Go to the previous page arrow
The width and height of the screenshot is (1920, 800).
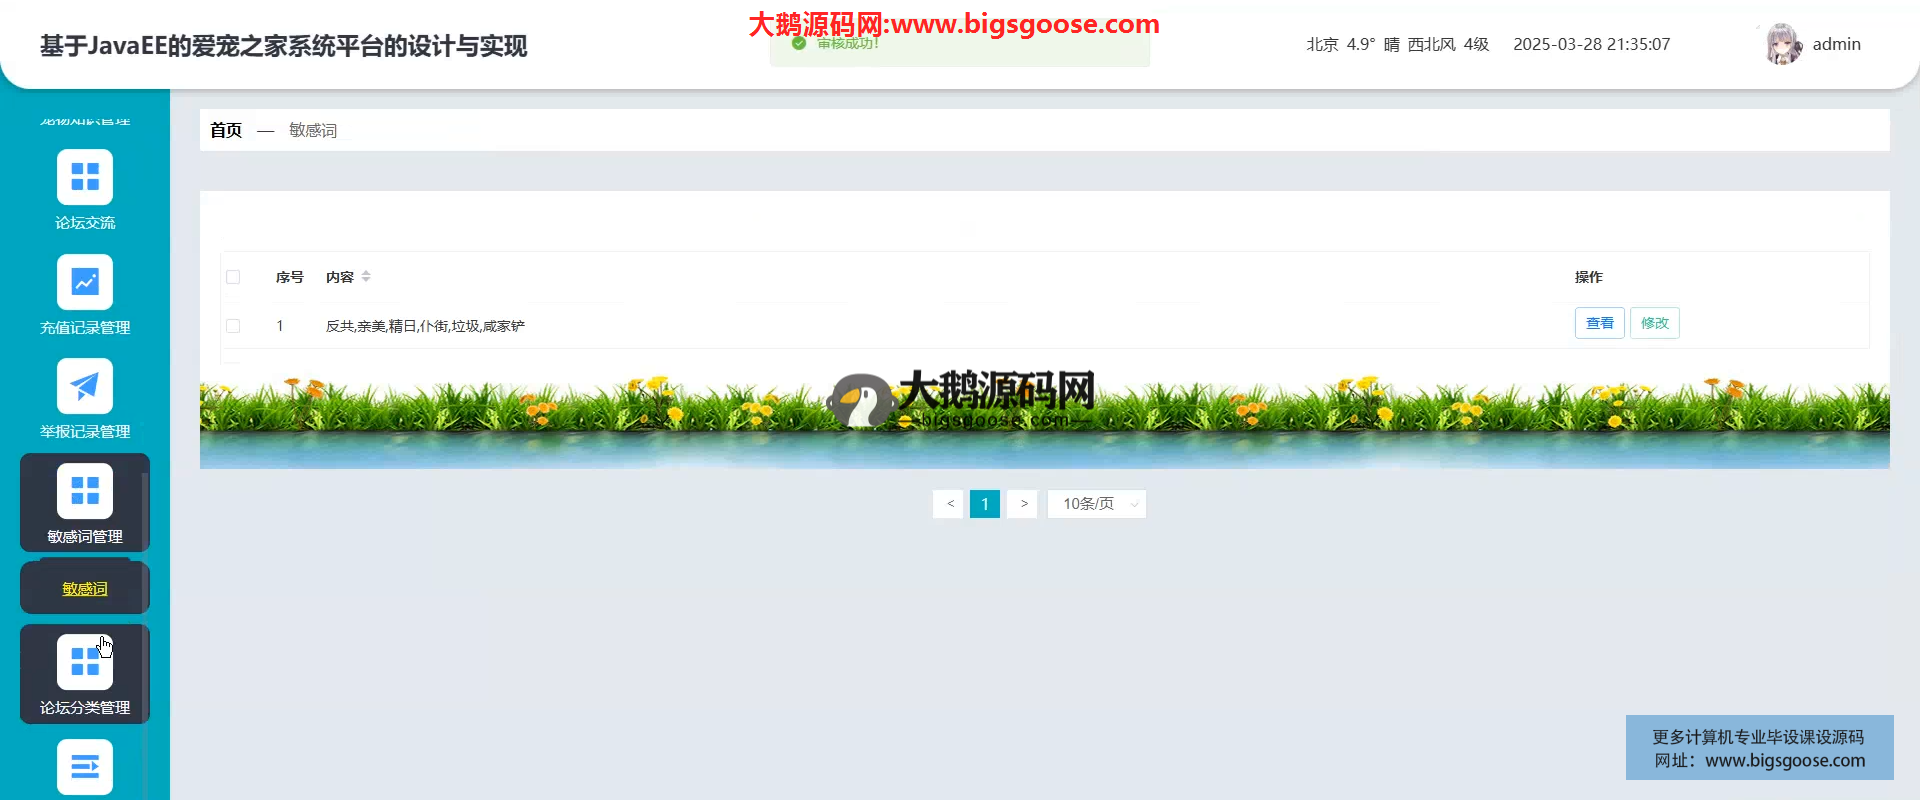click(950, 504)
